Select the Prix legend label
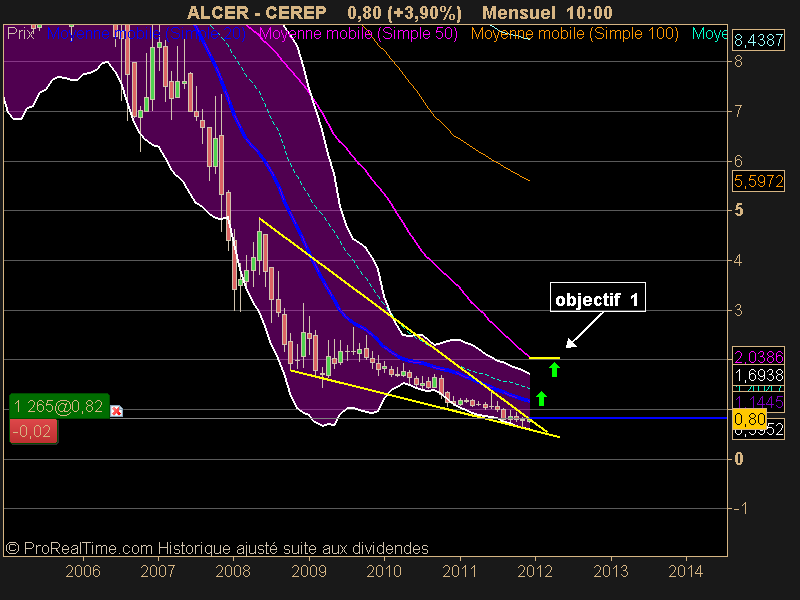Screen dimensions: 800x600 click(21, 34)
